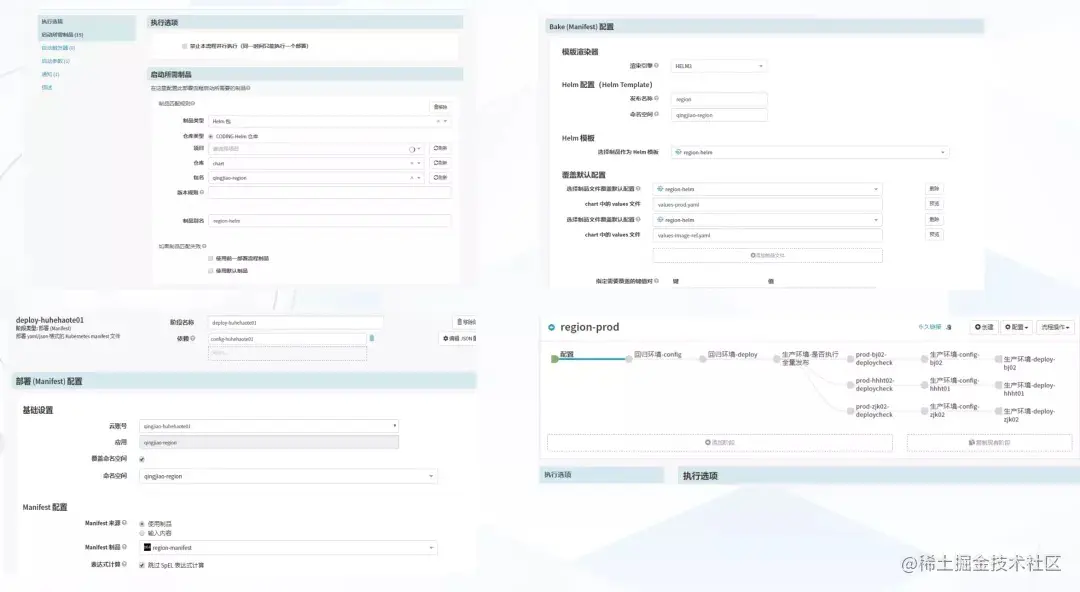Open the 云账号 qingjiao-huhehaote01 dropdown

pyautogui.click(x=269, y=426)
